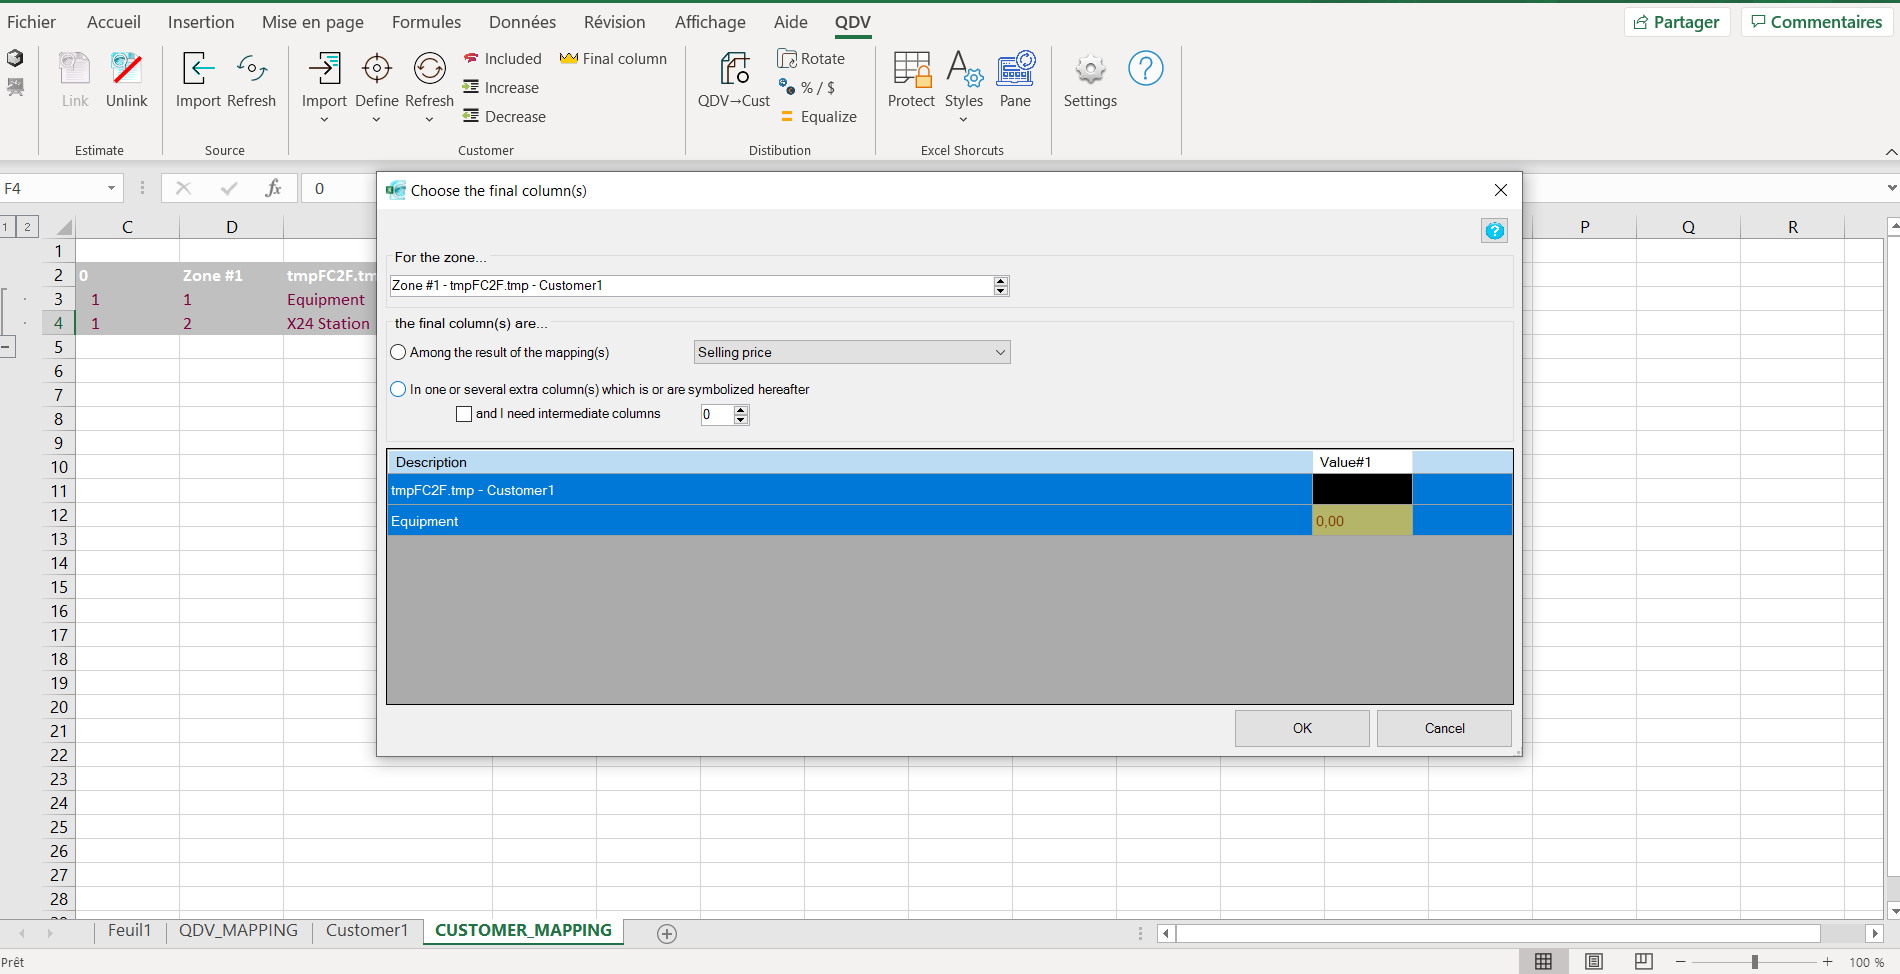Click the insert function fx icon
This screenshot has width=1900, height=974.
273,188
